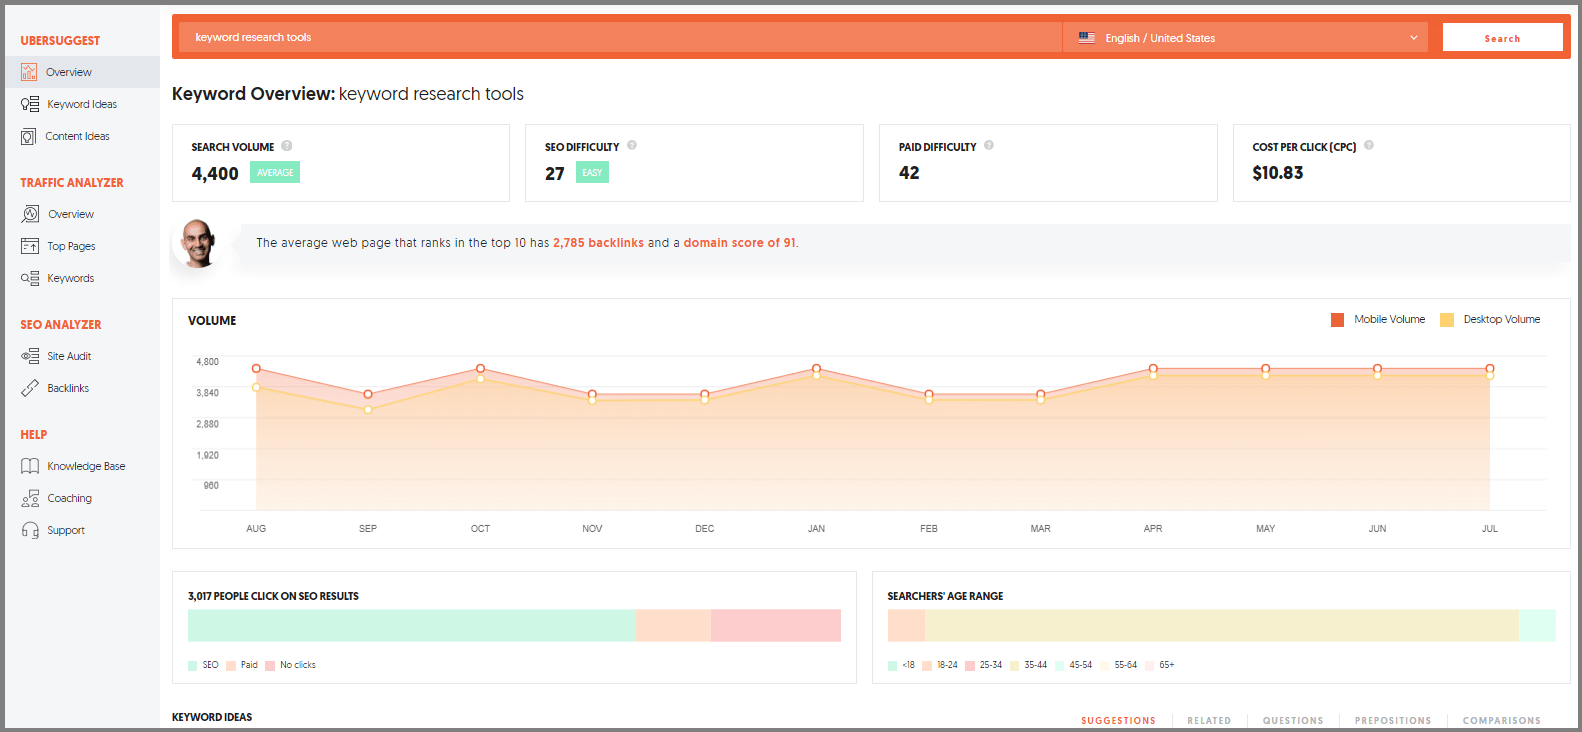
Task: Click the orange Search button
Action: (1502, 38)
